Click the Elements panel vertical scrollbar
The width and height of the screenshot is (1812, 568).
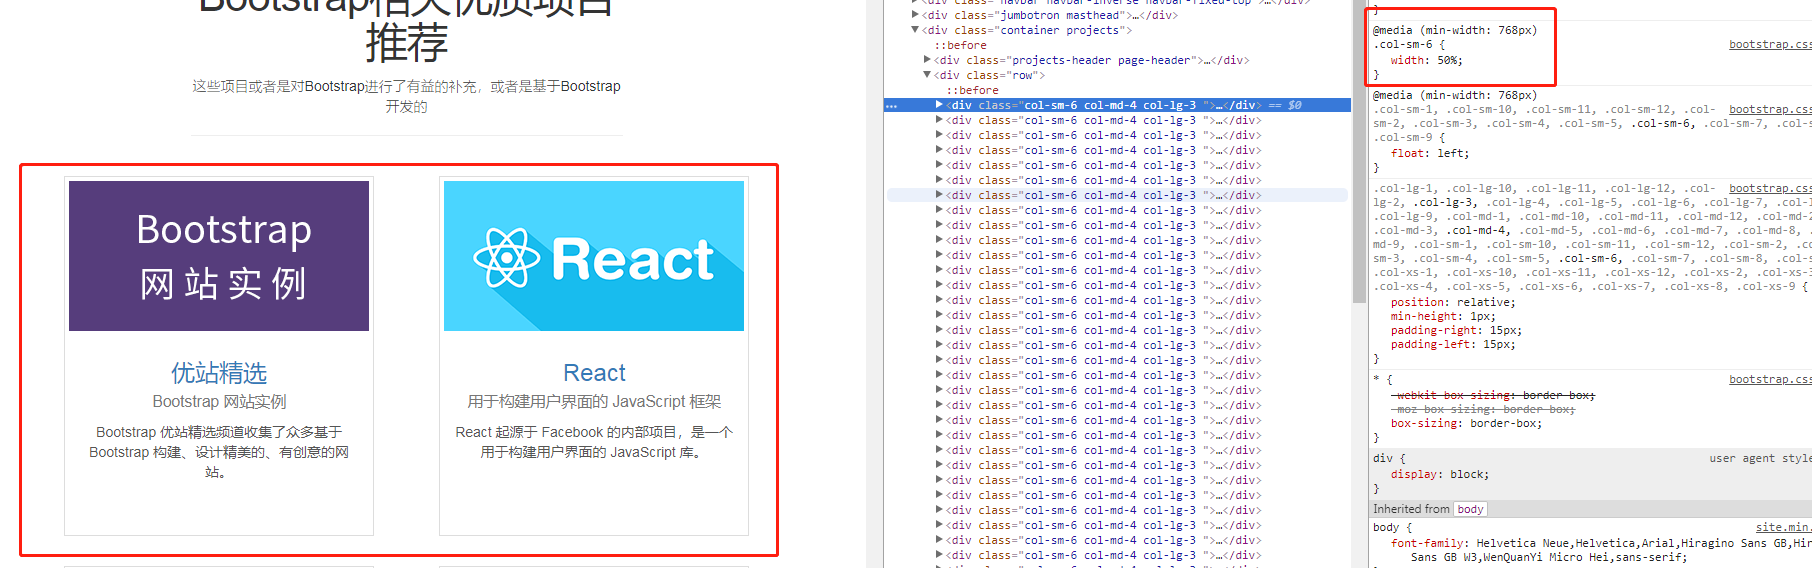tap(1359, 150)
